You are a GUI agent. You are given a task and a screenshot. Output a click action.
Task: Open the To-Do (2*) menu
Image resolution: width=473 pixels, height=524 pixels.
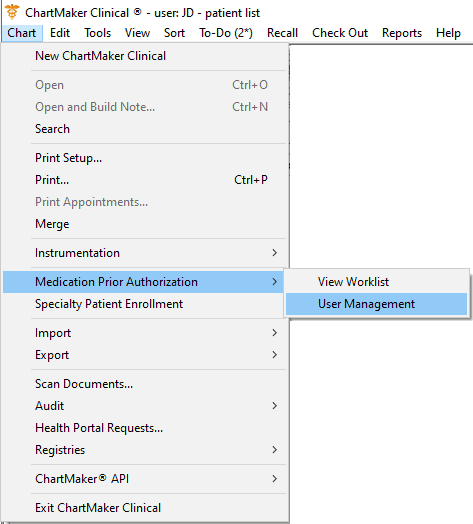(226, 33)
